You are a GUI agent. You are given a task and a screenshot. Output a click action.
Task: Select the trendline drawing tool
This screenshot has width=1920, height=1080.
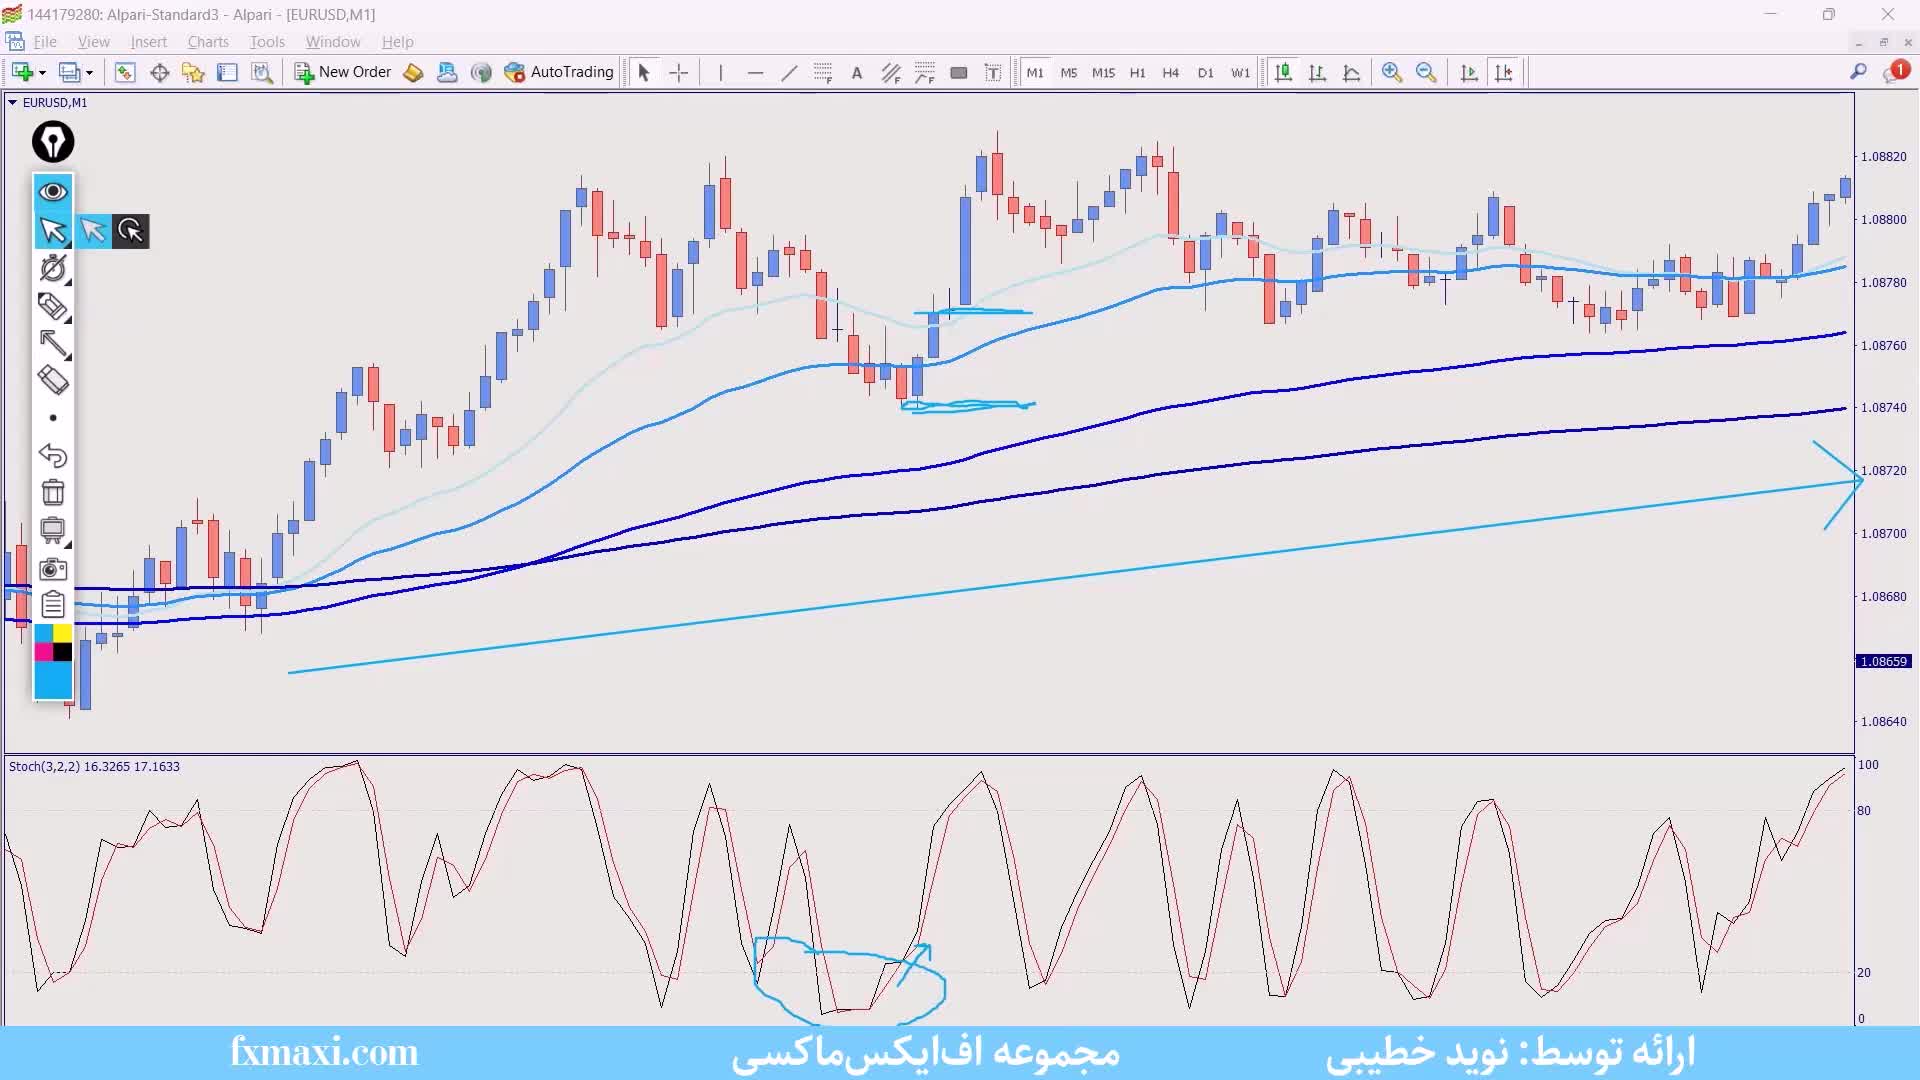tap(789, 72)
